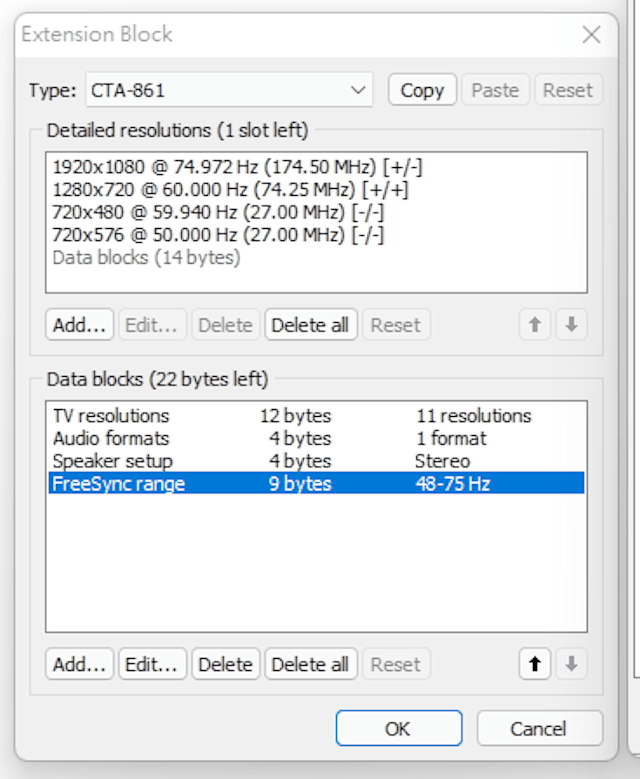Add a new data block
Image resolution: width=640 pixels, height=779 pixels.
tap(79, 664)
